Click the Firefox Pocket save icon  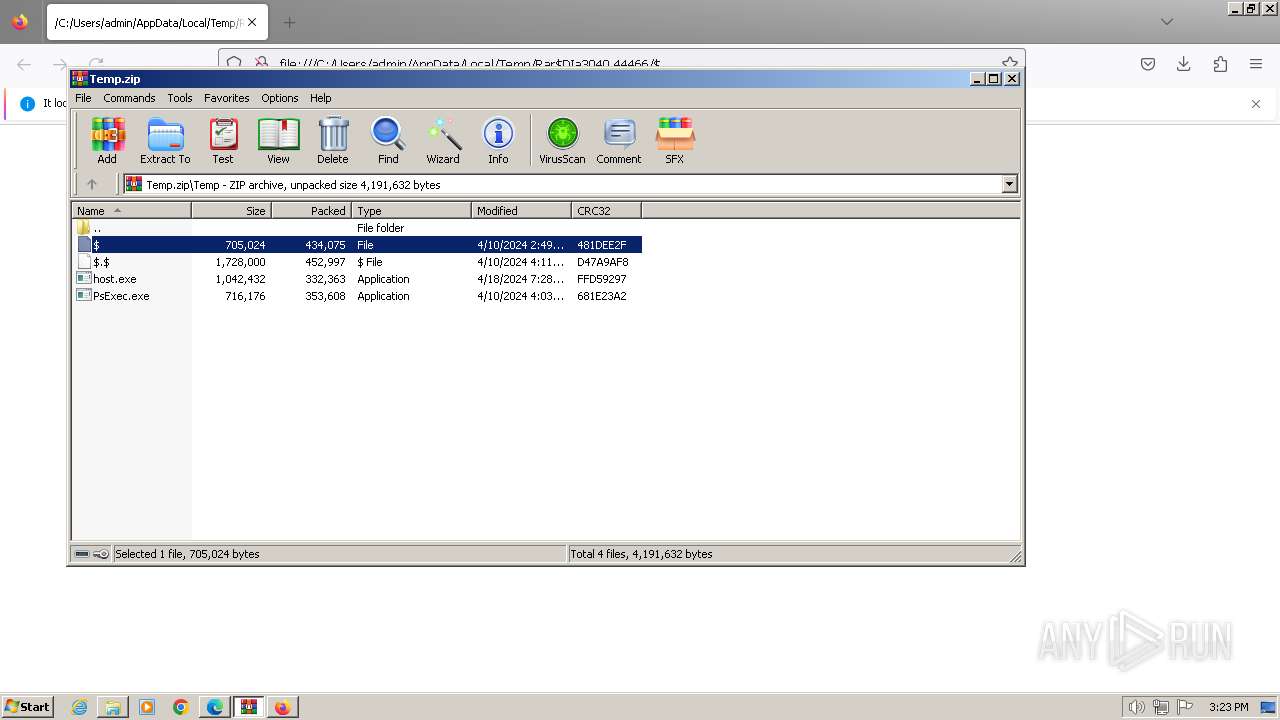(x=1148, y=64)
